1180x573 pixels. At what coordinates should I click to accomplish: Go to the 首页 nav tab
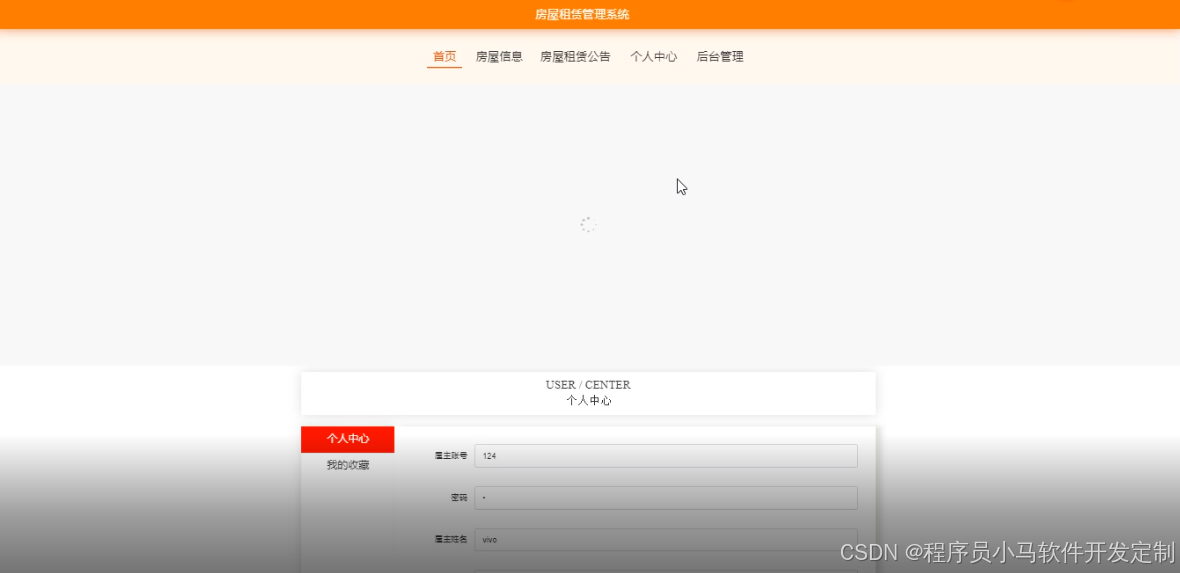(x=444, y=56)
